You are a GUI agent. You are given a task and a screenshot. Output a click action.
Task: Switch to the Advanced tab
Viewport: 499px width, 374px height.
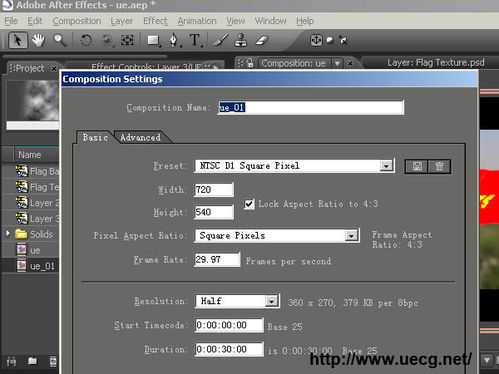coord(140,137)
